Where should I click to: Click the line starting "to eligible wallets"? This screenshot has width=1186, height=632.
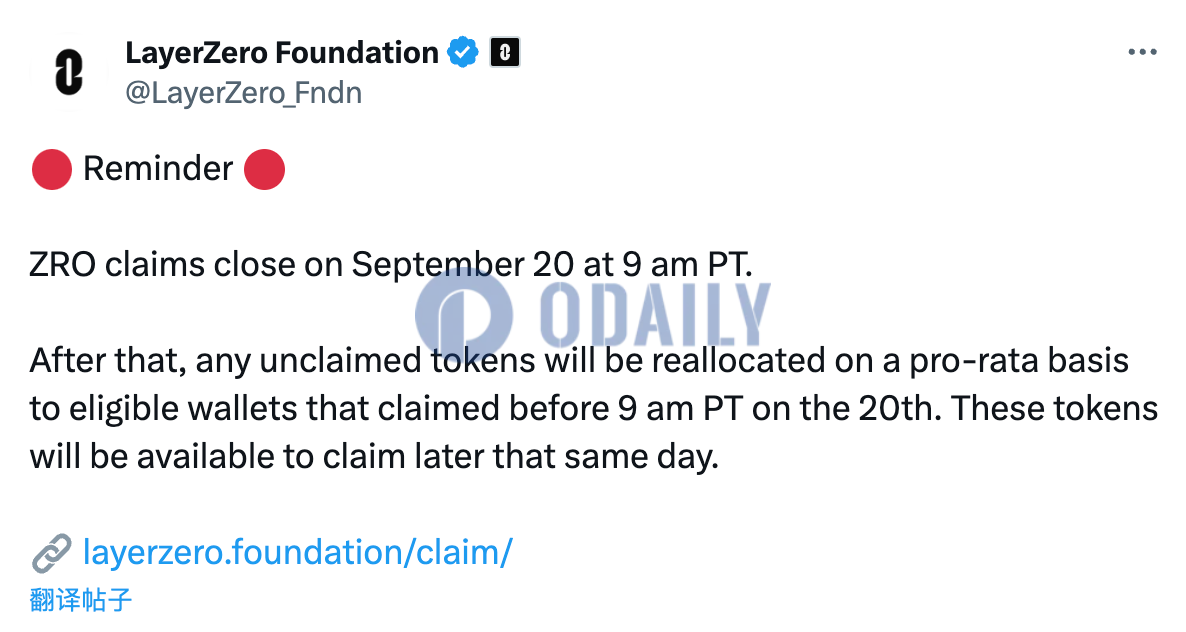593,409
